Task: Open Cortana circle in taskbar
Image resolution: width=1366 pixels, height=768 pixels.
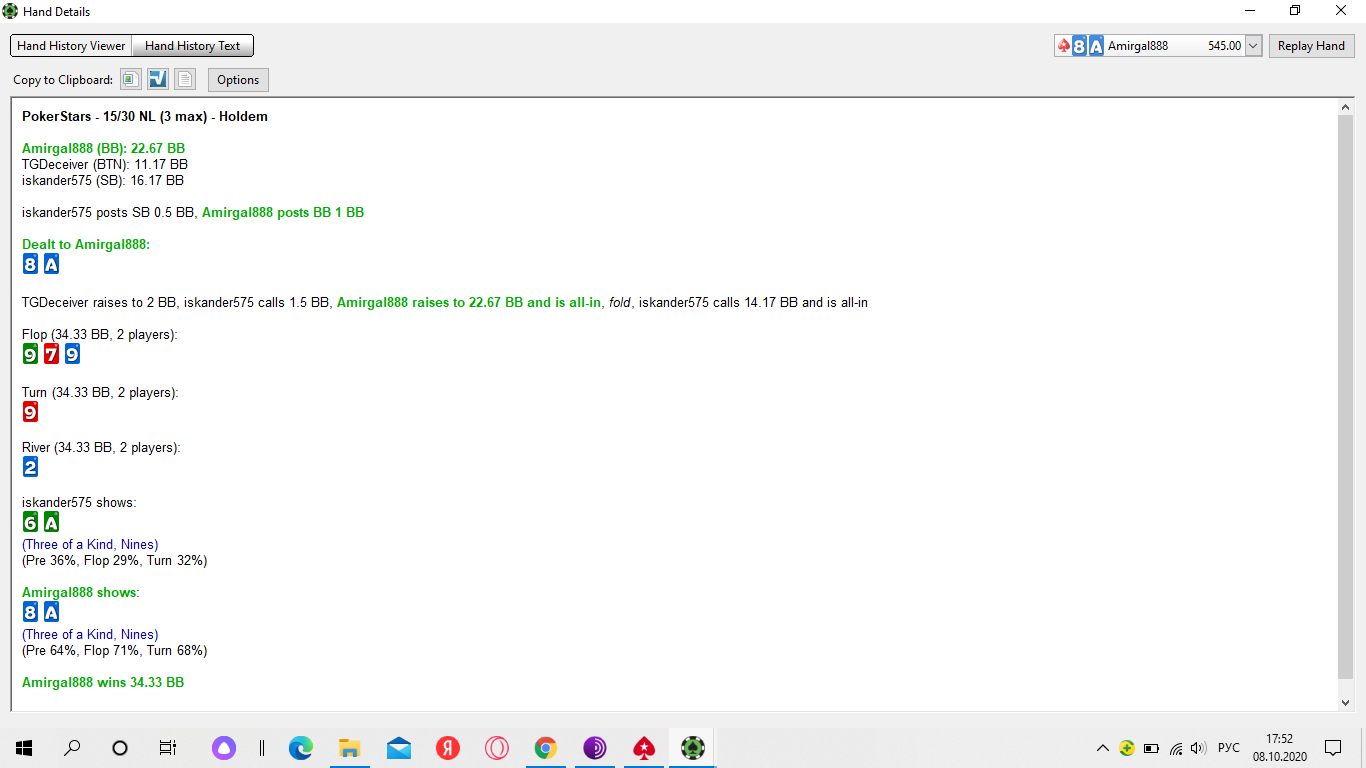Action: tap(120, 747)
